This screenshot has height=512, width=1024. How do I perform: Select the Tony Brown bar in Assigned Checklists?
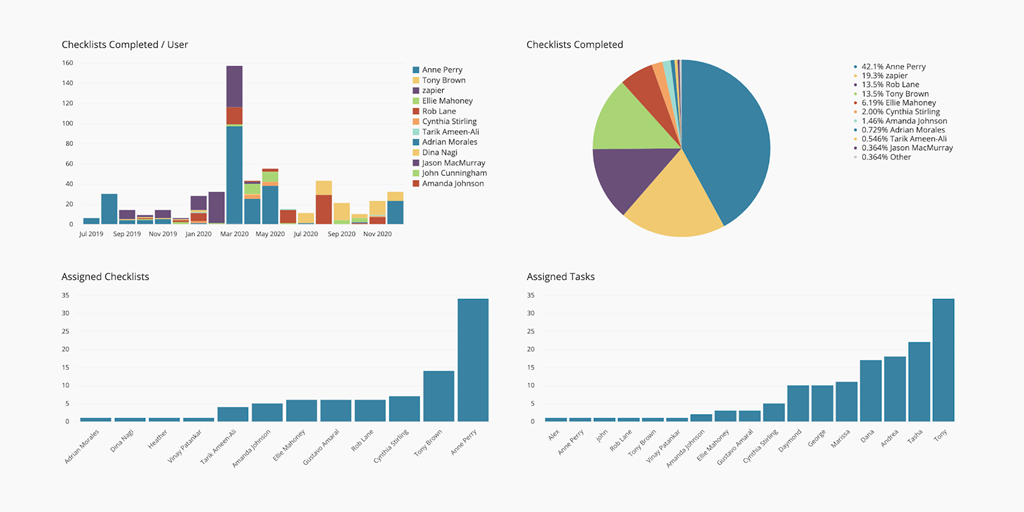tap(439, 396)
